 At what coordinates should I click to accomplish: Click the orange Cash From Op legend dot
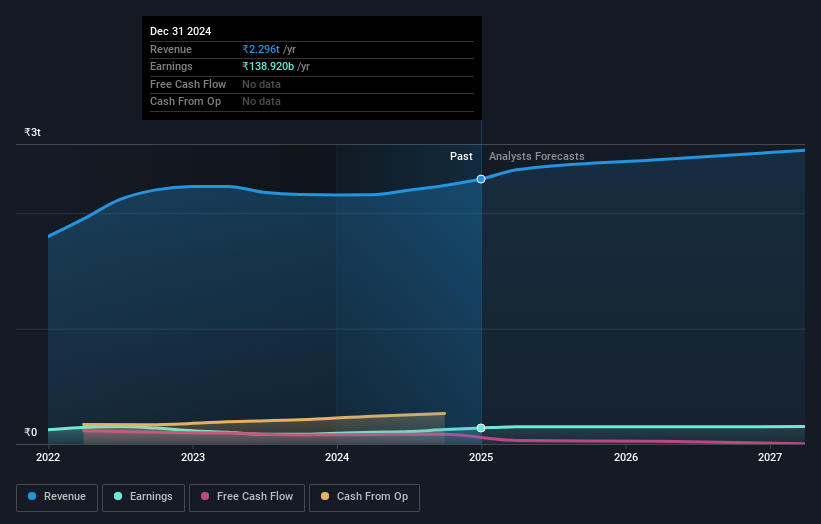pos(325,496)
